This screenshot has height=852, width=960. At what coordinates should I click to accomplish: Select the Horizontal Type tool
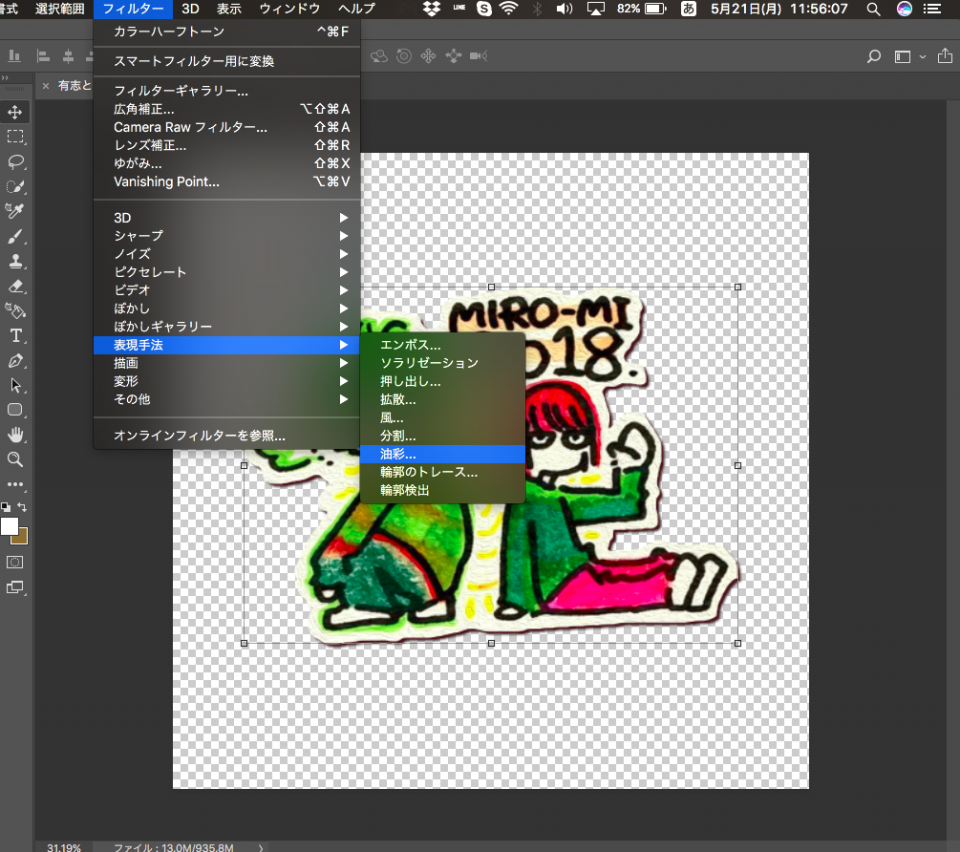(15, 335)
